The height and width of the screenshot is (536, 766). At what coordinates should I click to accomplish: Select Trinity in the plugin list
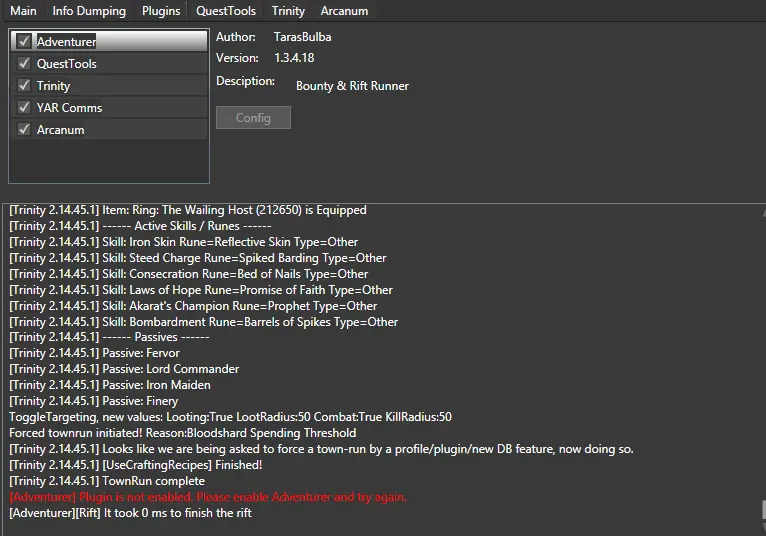pos(109,86)
